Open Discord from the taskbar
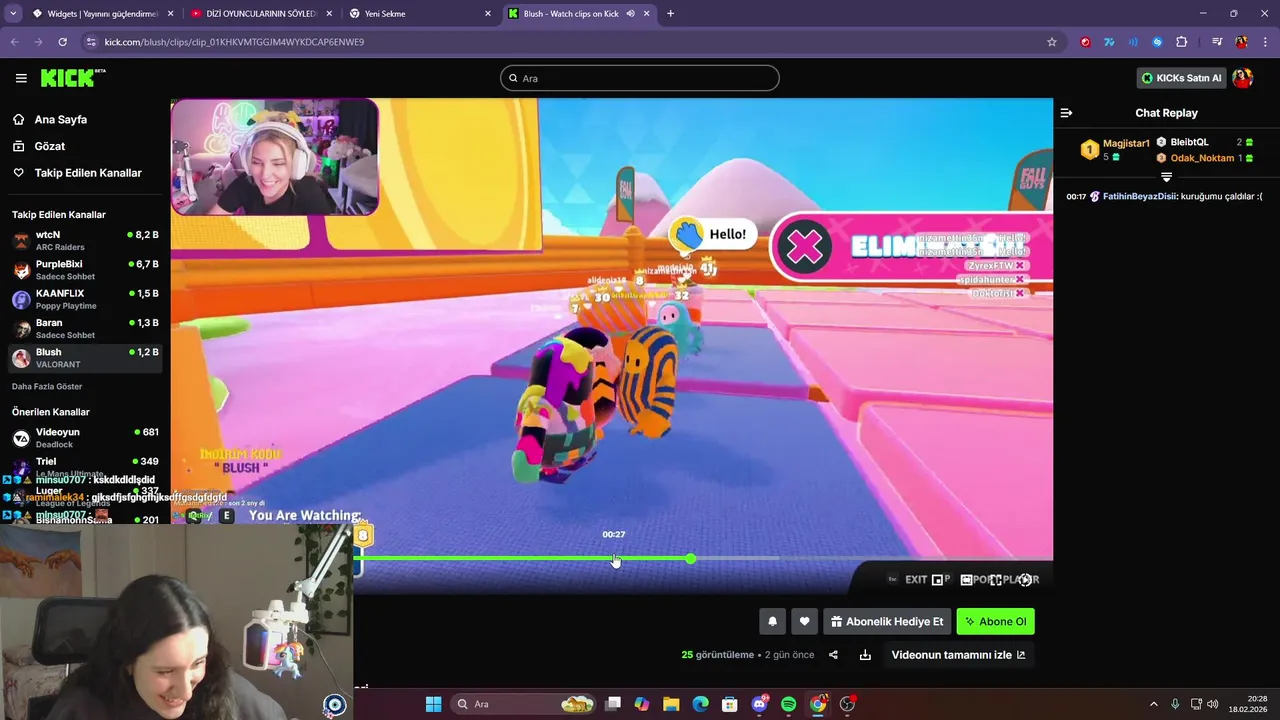Image resolution: width=1280 pixels, height=720 pixels. click(x=759, y=704)
